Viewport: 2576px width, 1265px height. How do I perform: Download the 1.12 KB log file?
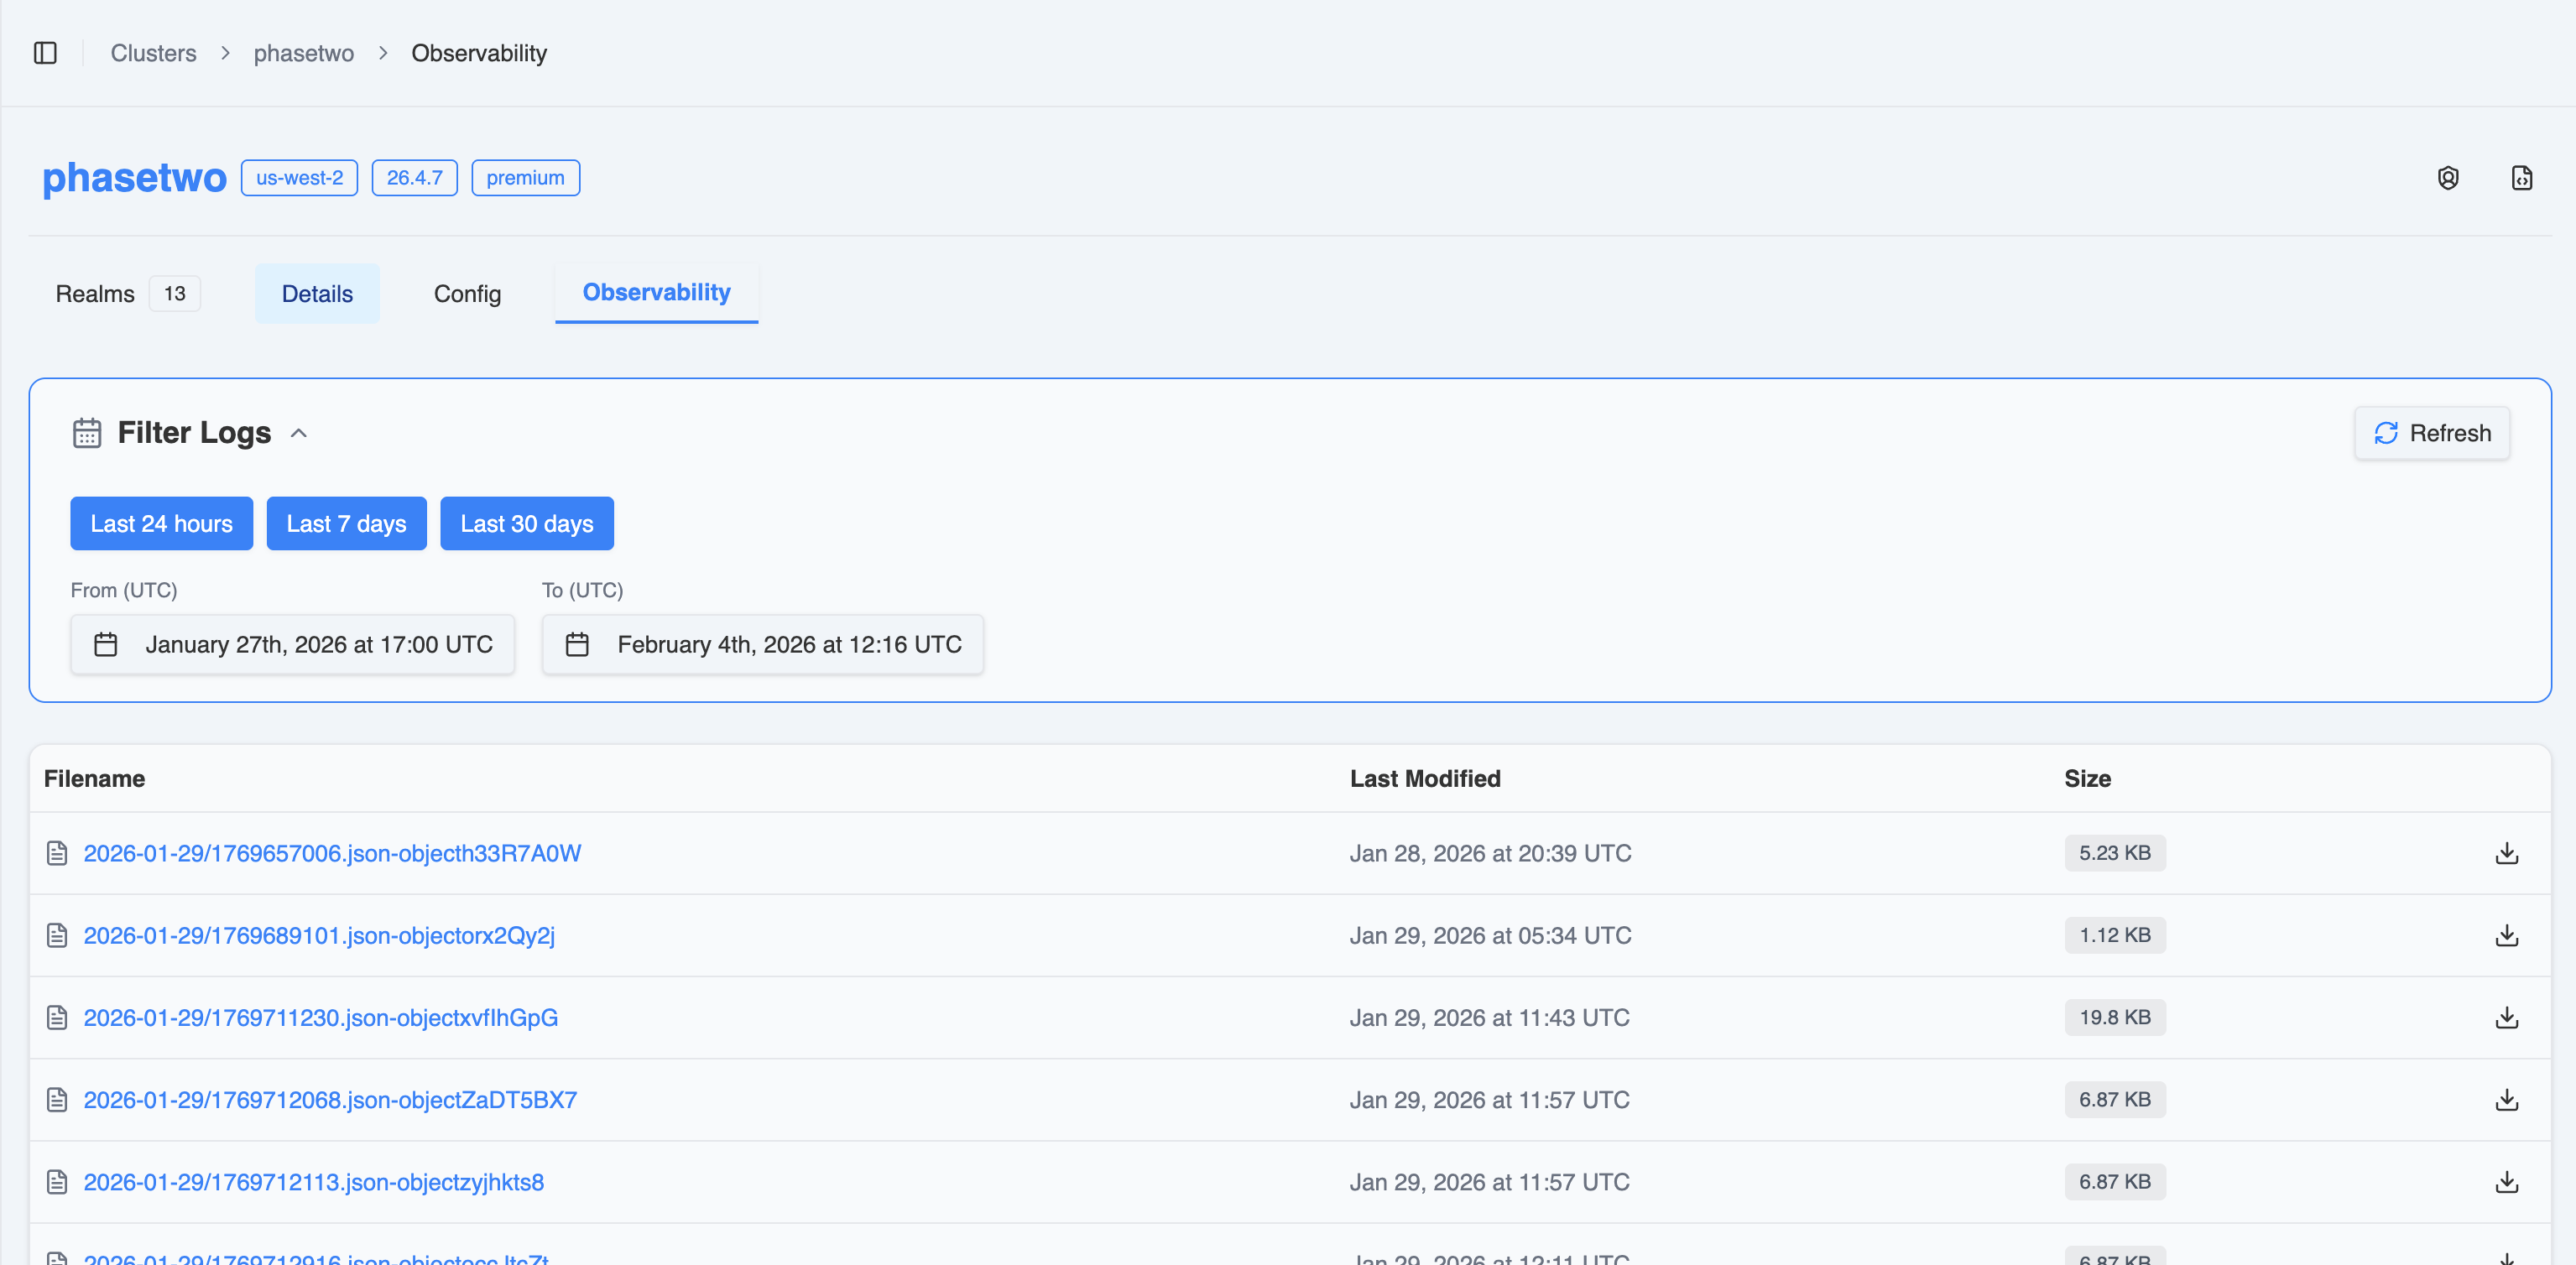pyautogui.click(x=2506, y=935)
